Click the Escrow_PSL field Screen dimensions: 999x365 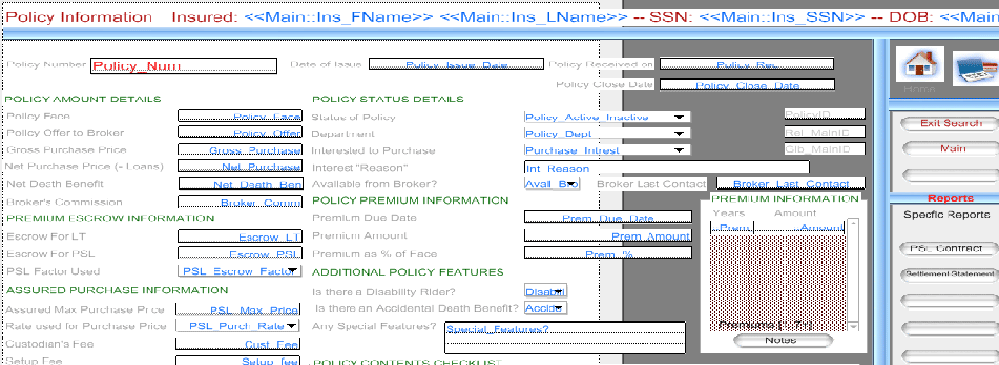pos(239,254)
